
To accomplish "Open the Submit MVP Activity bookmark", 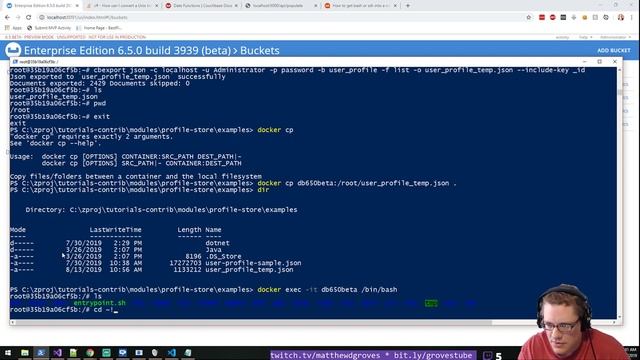I will click(x=49, y=28).
